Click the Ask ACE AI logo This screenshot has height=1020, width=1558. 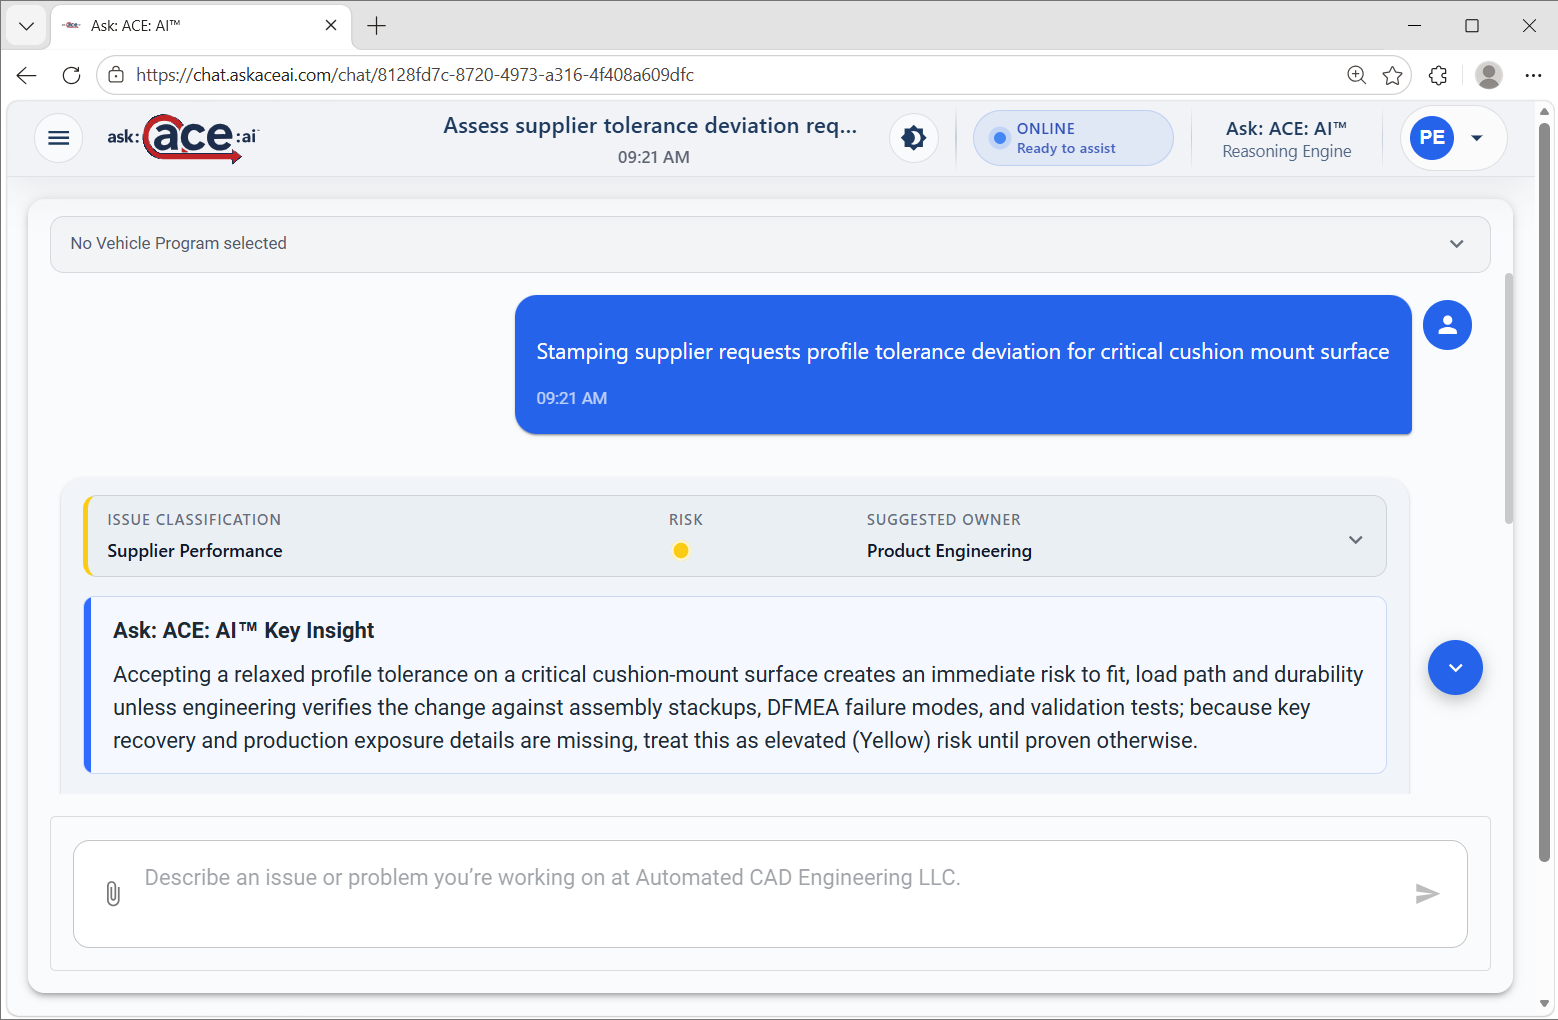click(x=183, y=138)
